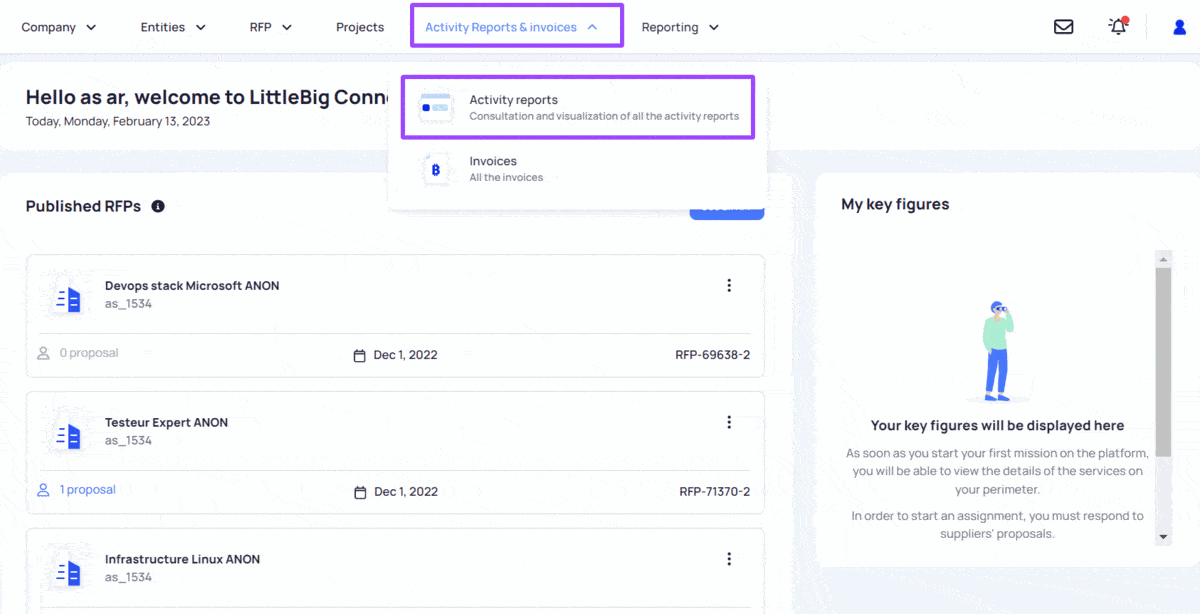Click the Published RFPs heading
Image resolution: width=1200 pixels, height=614 pixels.
pyautogui.click(x=83, y=206)
